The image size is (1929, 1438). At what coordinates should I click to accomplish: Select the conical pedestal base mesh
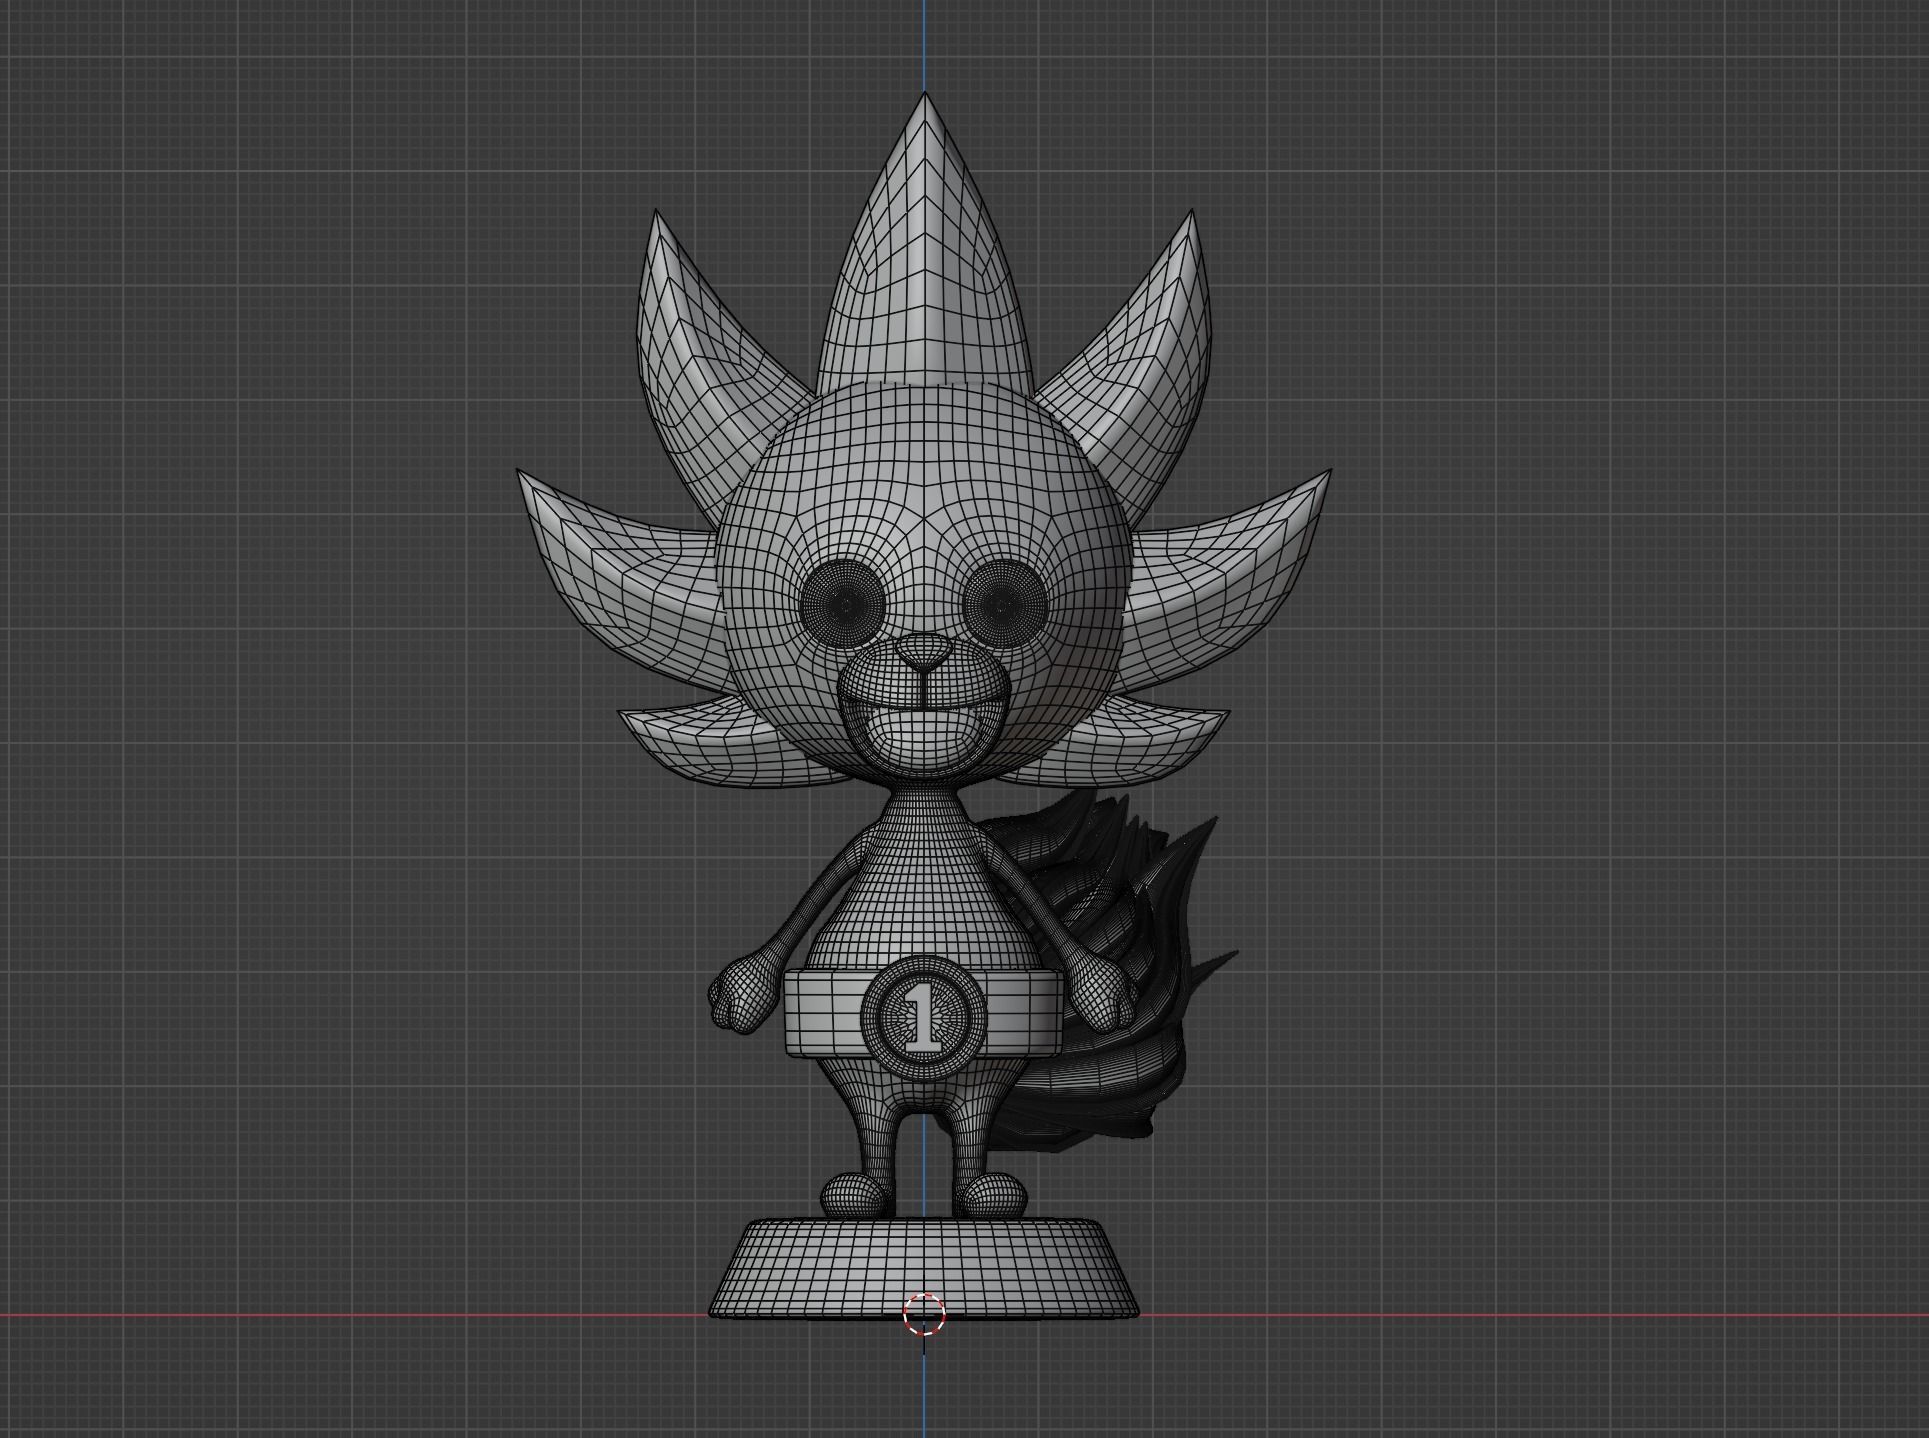(x=924, y=1268)
